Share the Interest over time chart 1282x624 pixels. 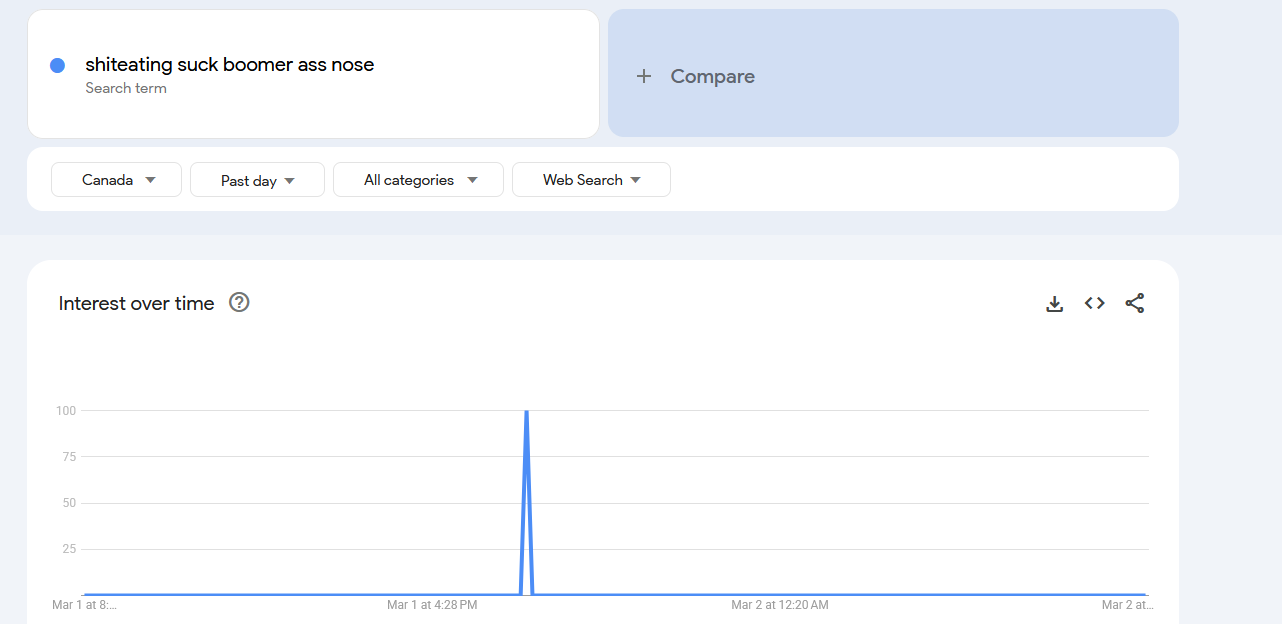pyautogui.click(x=1135, y=303)
